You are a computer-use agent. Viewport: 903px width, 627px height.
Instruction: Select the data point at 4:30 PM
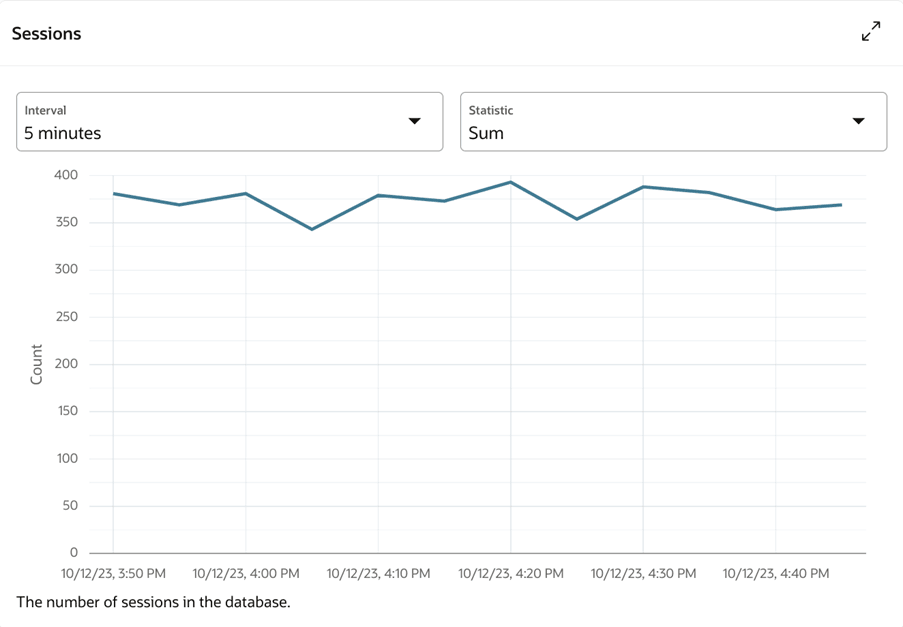pyautogui.click(x=643, y=187)
